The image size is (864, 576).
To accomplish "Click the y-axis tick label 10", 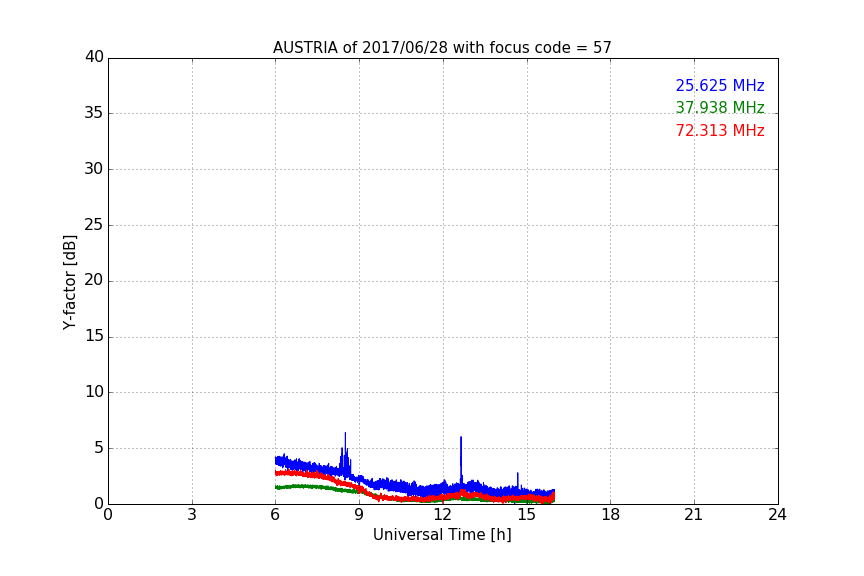I will pos(94,392).
